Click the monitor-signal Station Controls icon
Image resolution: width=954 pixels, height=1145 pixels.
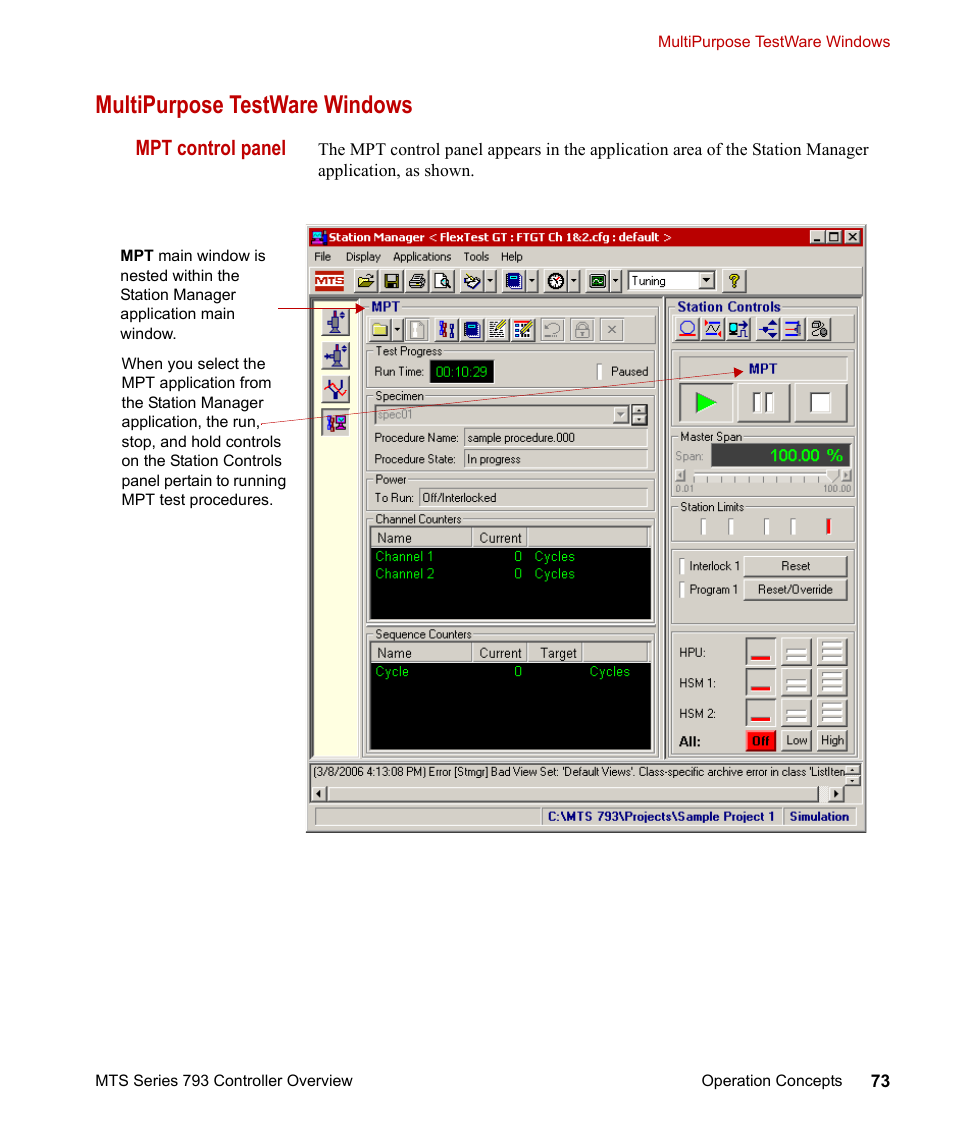click(x=738, y=329)
